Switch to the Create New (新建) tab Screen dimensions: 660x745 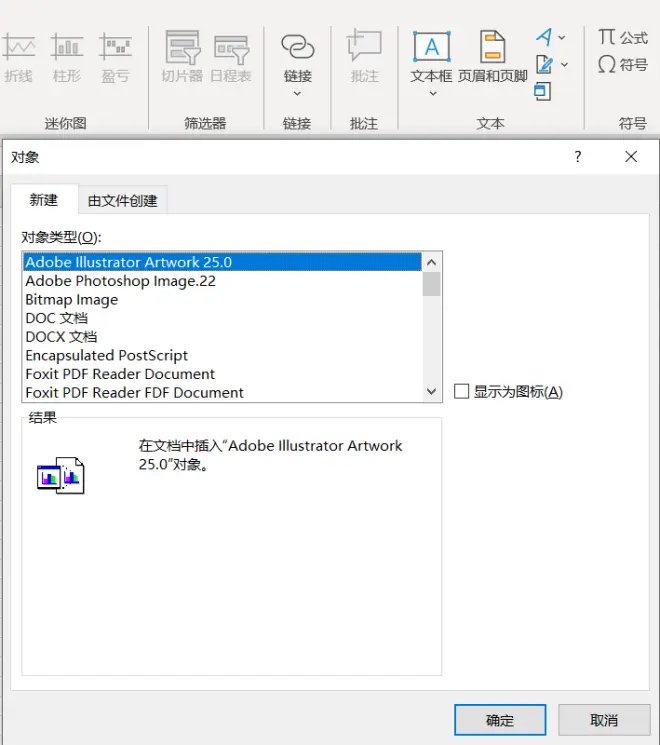44,200
